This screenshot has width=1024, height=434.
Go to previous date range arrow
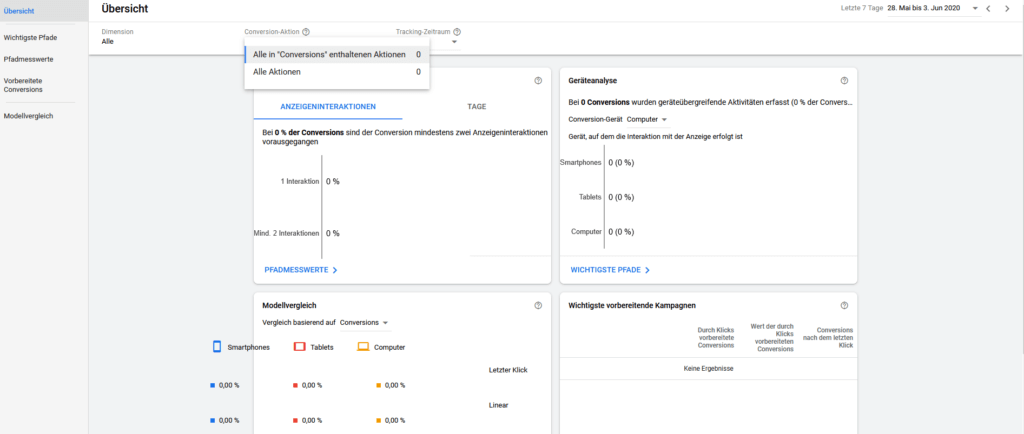pyautogui.click(x=988, y=9)
